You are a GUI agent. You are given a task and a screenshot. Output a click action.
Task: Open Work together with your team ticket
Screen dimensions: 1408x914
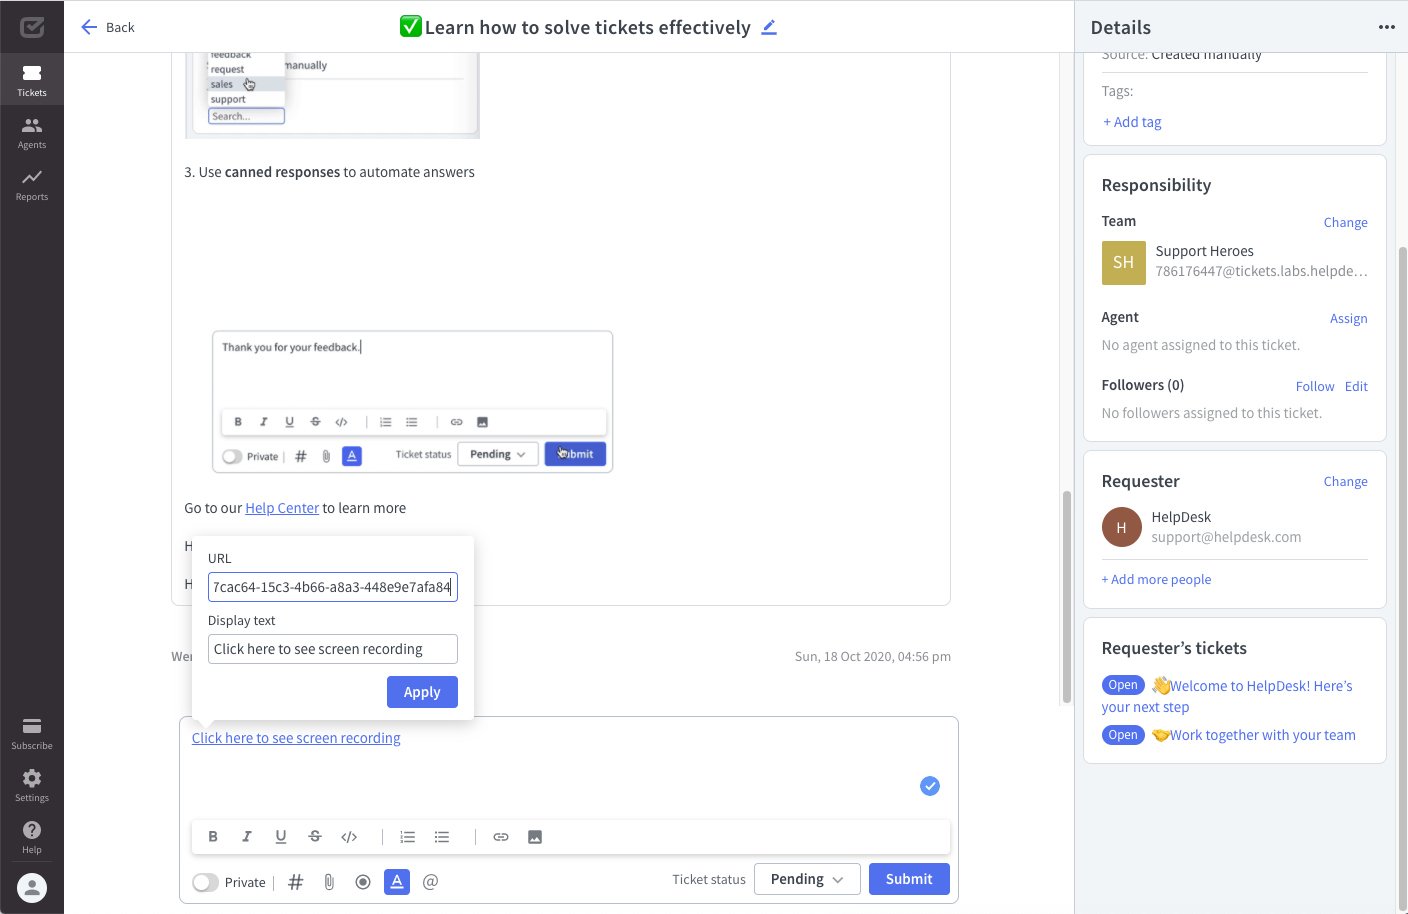coord(1253,735)
